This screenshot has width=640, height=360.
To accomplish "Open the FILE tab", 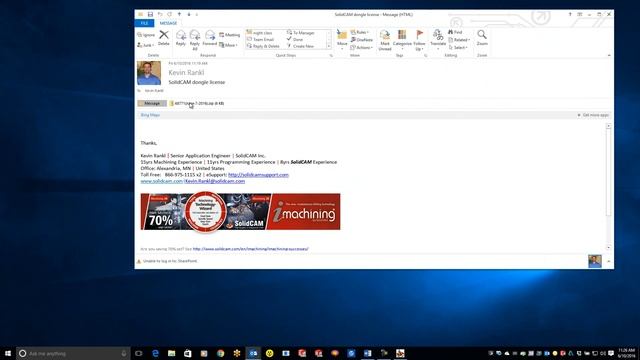I will [144, 23].
